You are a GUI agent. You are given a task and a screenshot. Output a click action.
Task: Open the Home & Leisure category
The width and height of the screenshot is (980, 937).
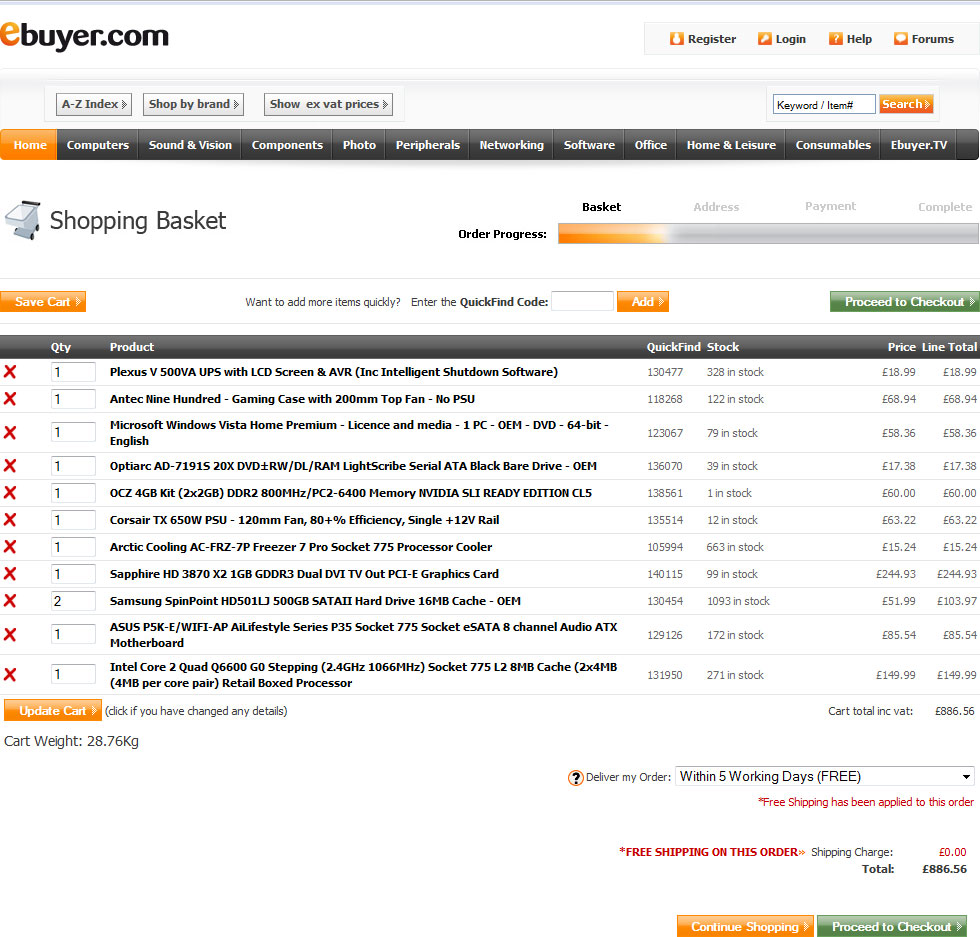pyautogui.click(x=731, y=145)
